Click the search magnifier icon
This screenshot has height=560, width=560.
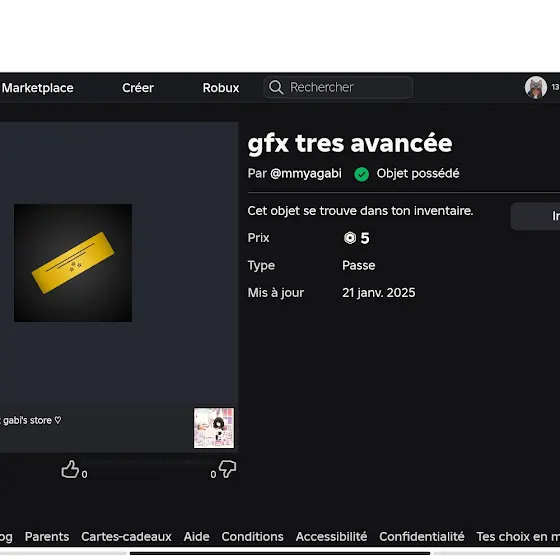tap(276, 87)
